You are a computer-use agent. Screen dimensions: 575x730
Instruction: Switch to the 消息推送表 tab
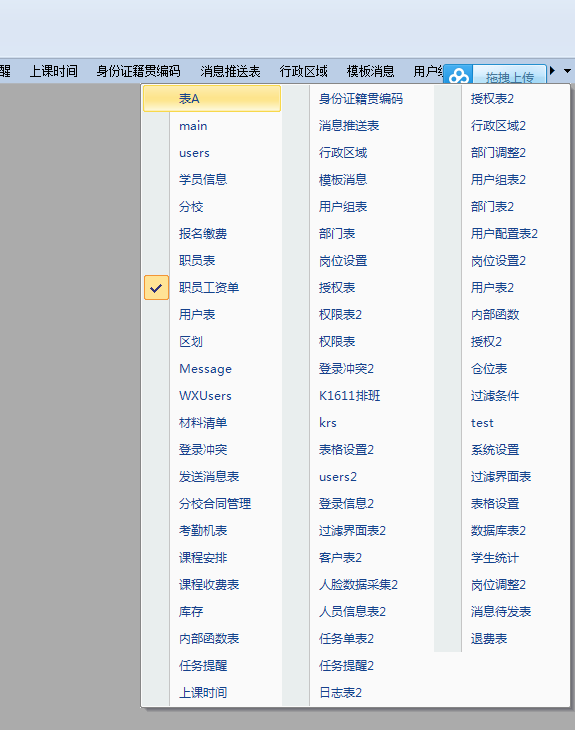coord(230,71)
